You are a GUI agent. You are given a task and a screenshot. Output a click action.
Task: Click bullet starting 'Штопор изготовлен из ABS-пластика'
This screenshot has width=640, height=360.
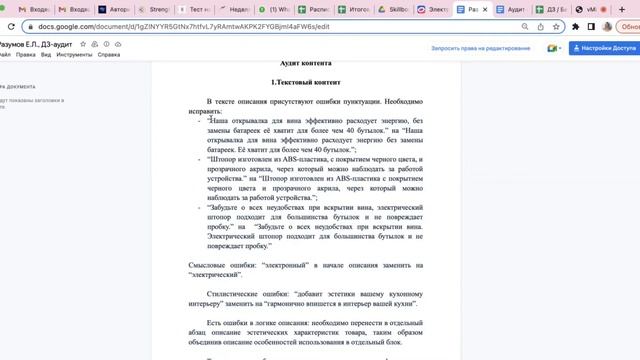pyautogui.click(x=315, y=179)
